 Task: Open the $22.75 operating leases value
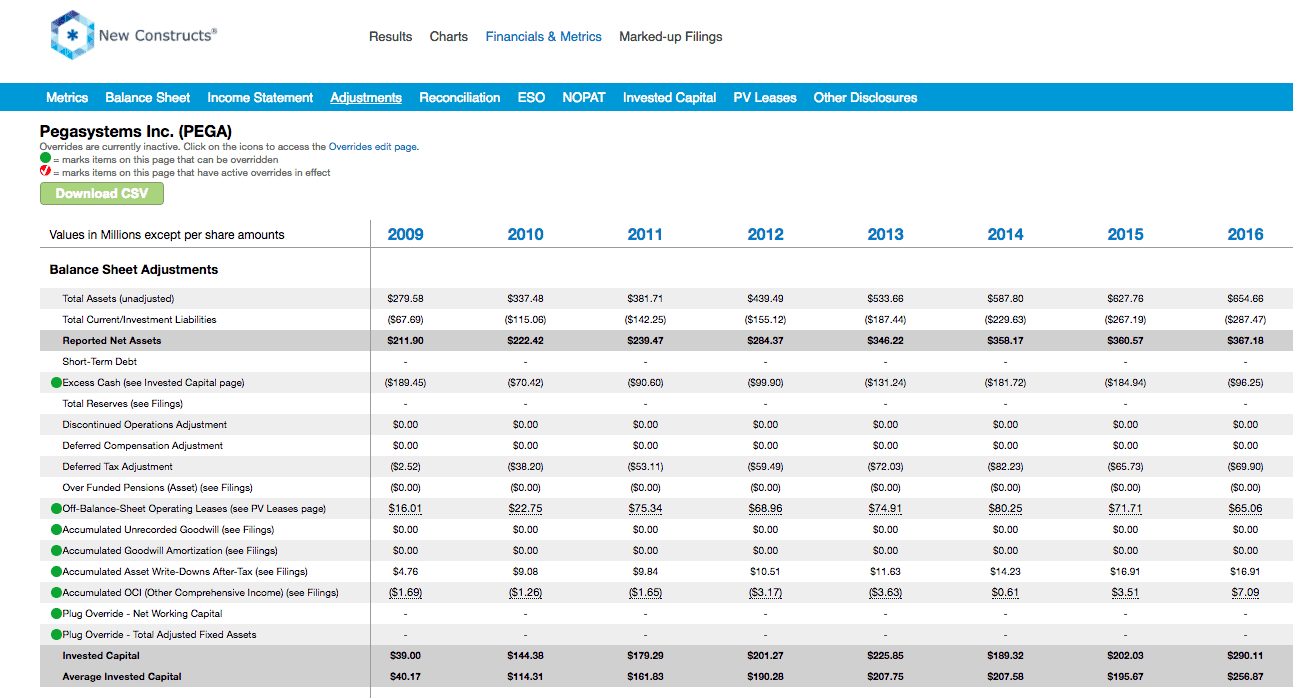click(525, 509)
